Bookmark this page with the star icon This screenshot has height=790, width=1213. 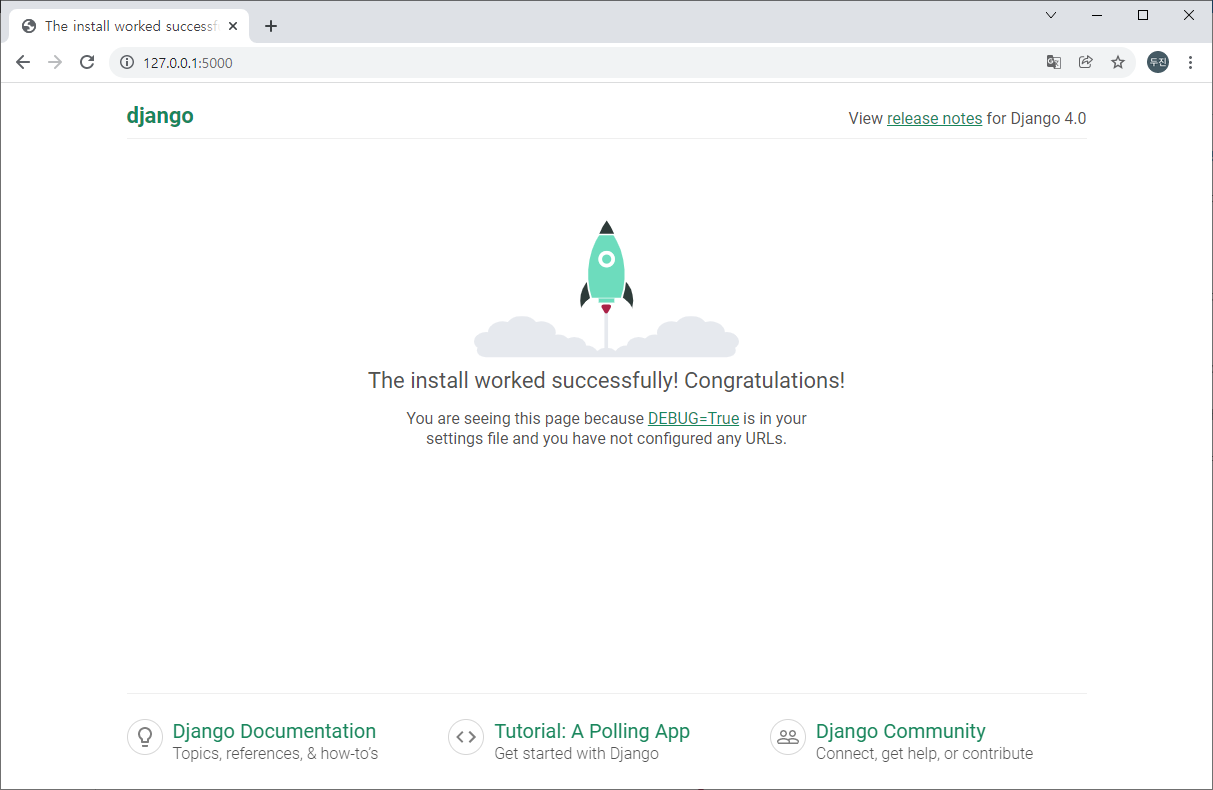1118,62
